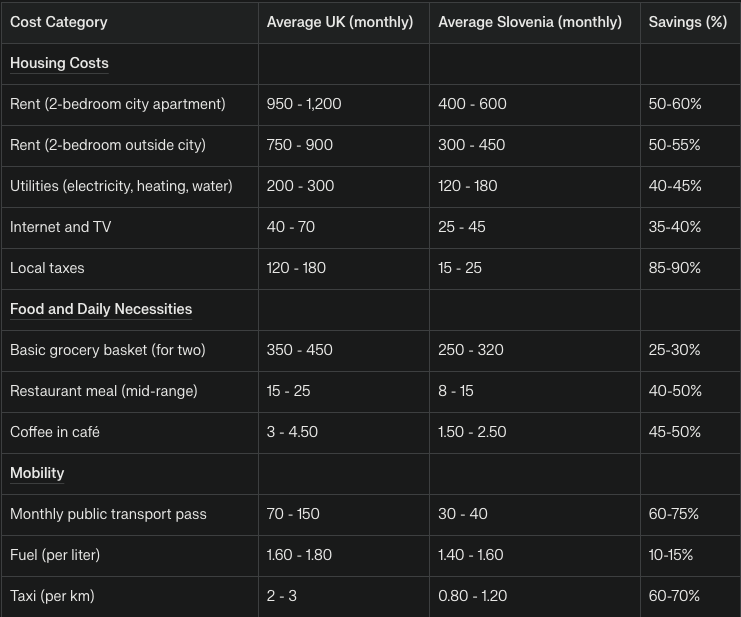Click Utilities (electricity, heating, water) cell
Image resolution: width=741 pixels, height=617 pixels.
(121, 186)
